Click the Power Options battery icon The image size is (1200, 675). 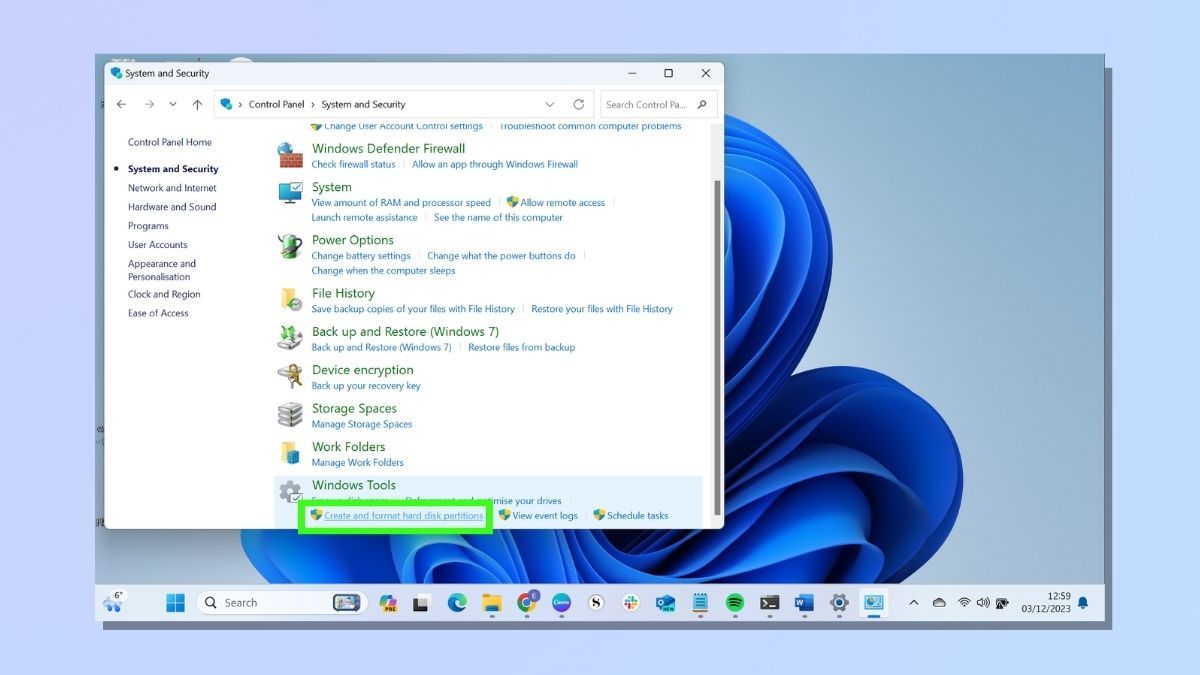pyautogui.click(x=290, y=246)
